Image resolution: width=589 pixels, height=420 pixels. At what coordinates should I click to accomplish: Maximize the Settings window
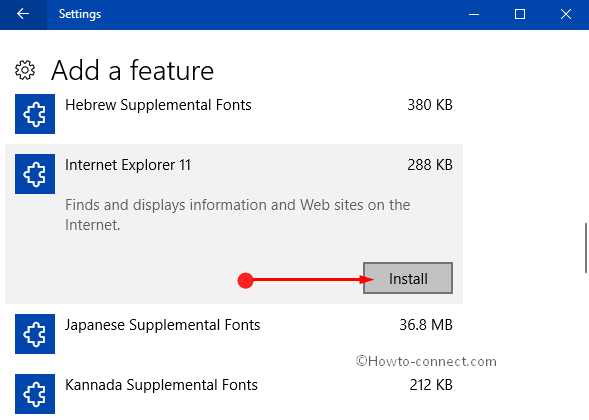[520, 14]
